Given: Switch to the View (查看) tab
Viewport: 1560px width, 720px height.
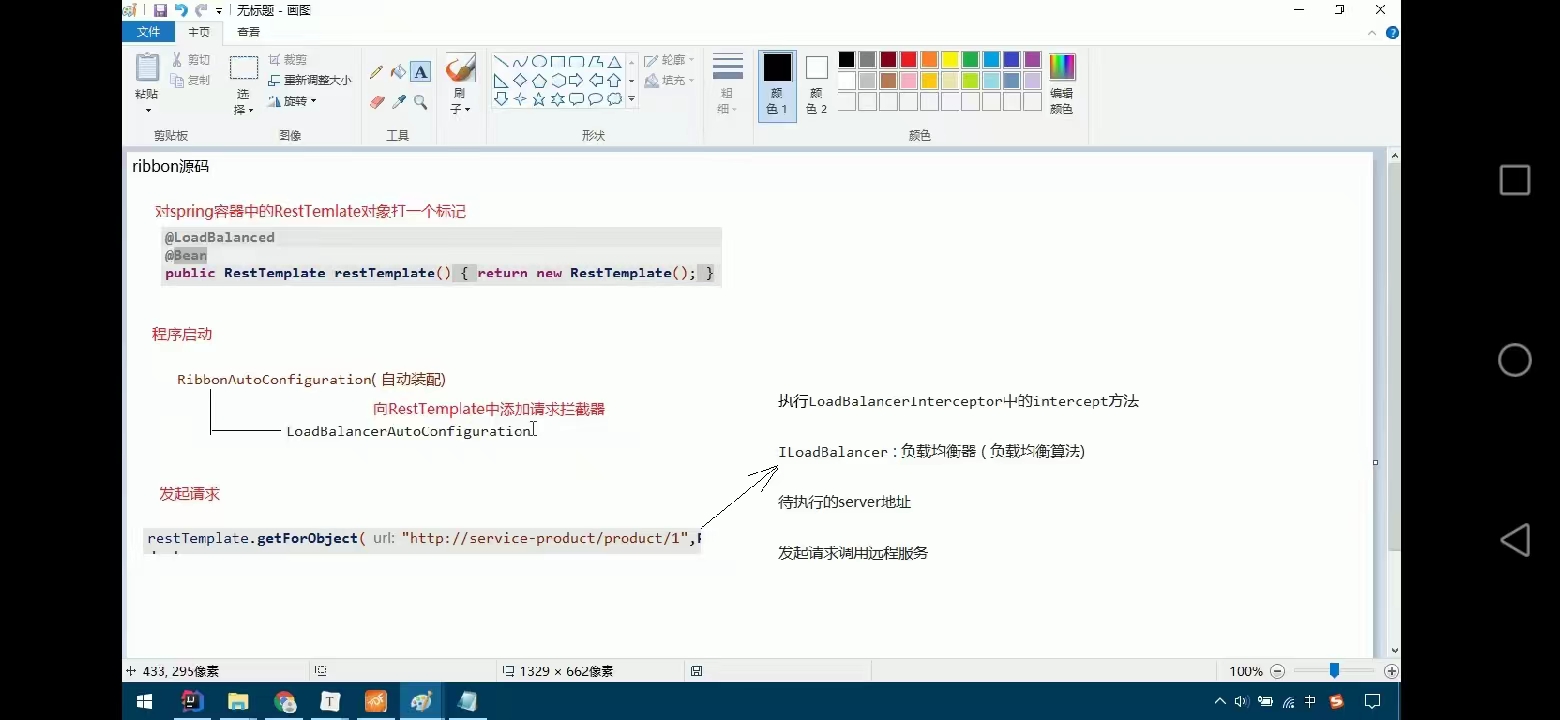Looking at the screenshot, I should [x=248, y=32].
